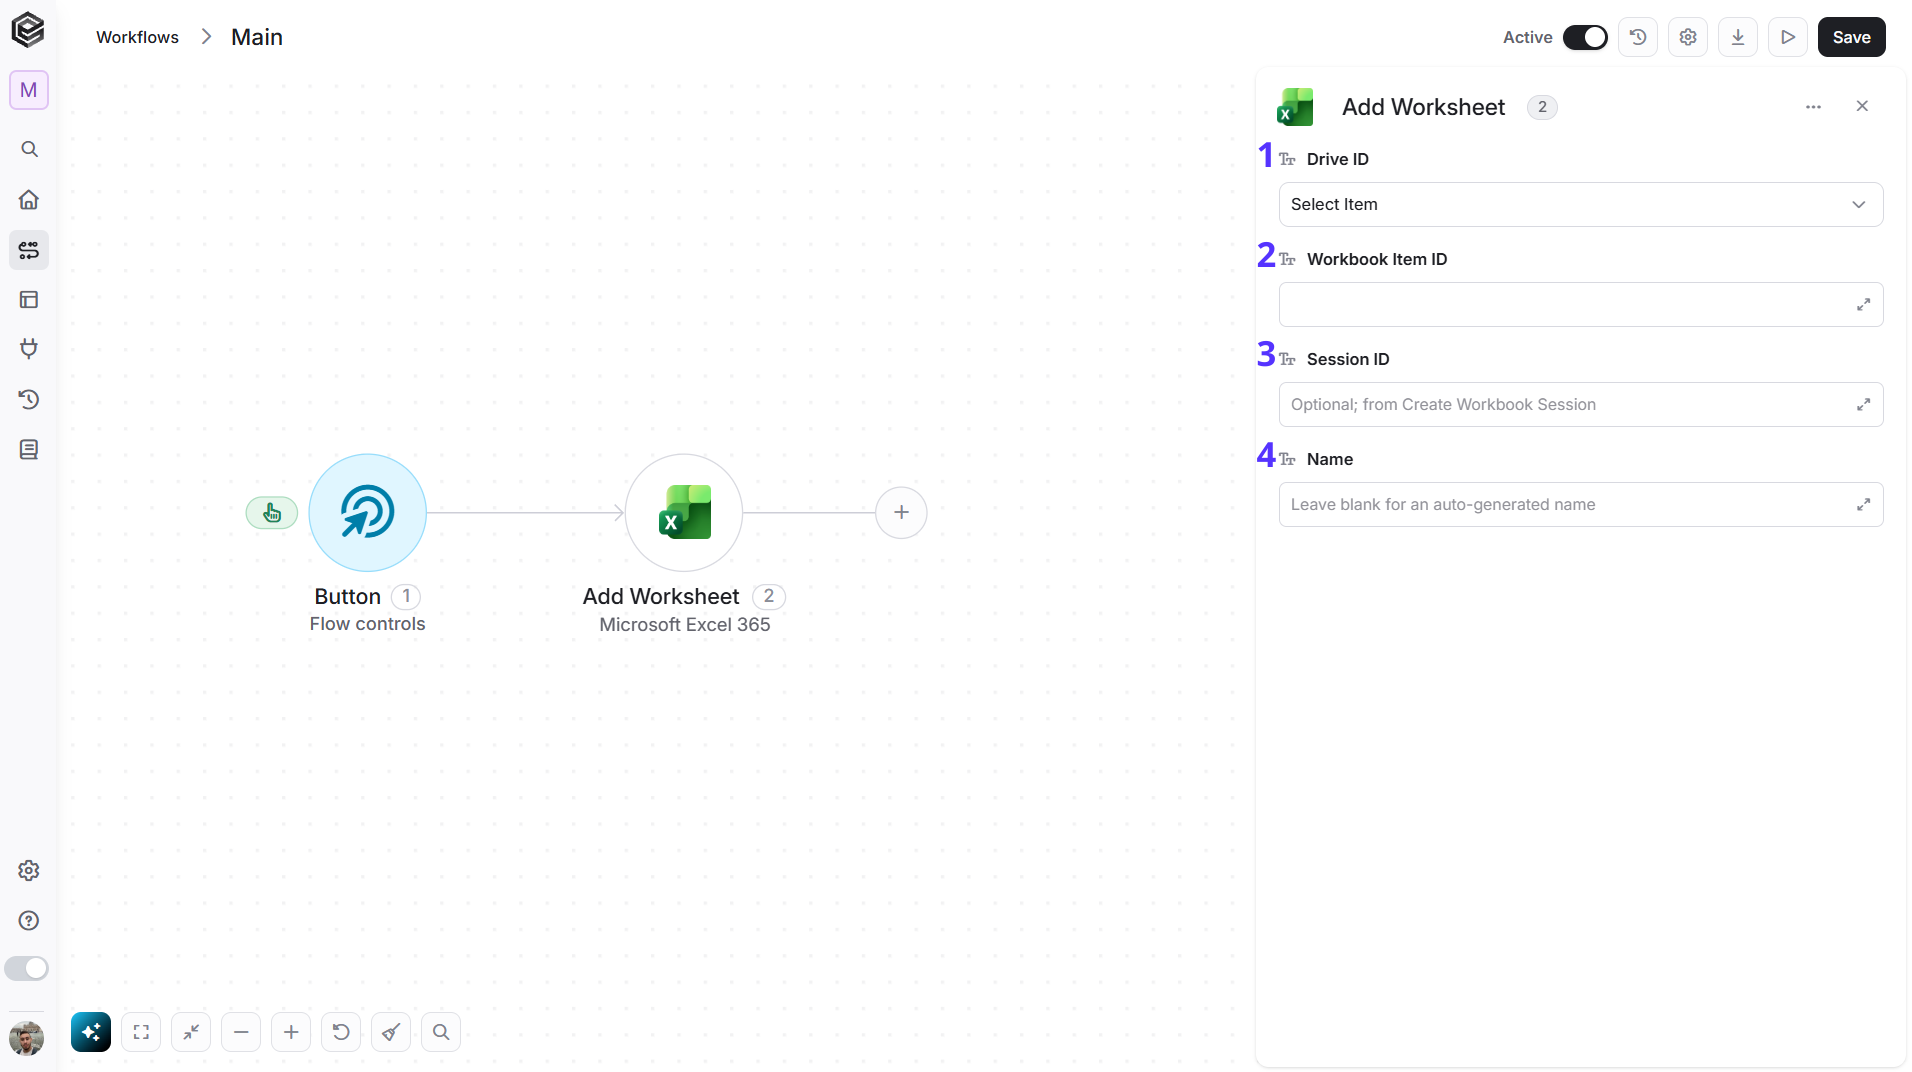Screen dimensions: 1912x1072
Task: Open the Add Worksheet panel options menu
Action: pyautogui.click(x=1813, y=107)
